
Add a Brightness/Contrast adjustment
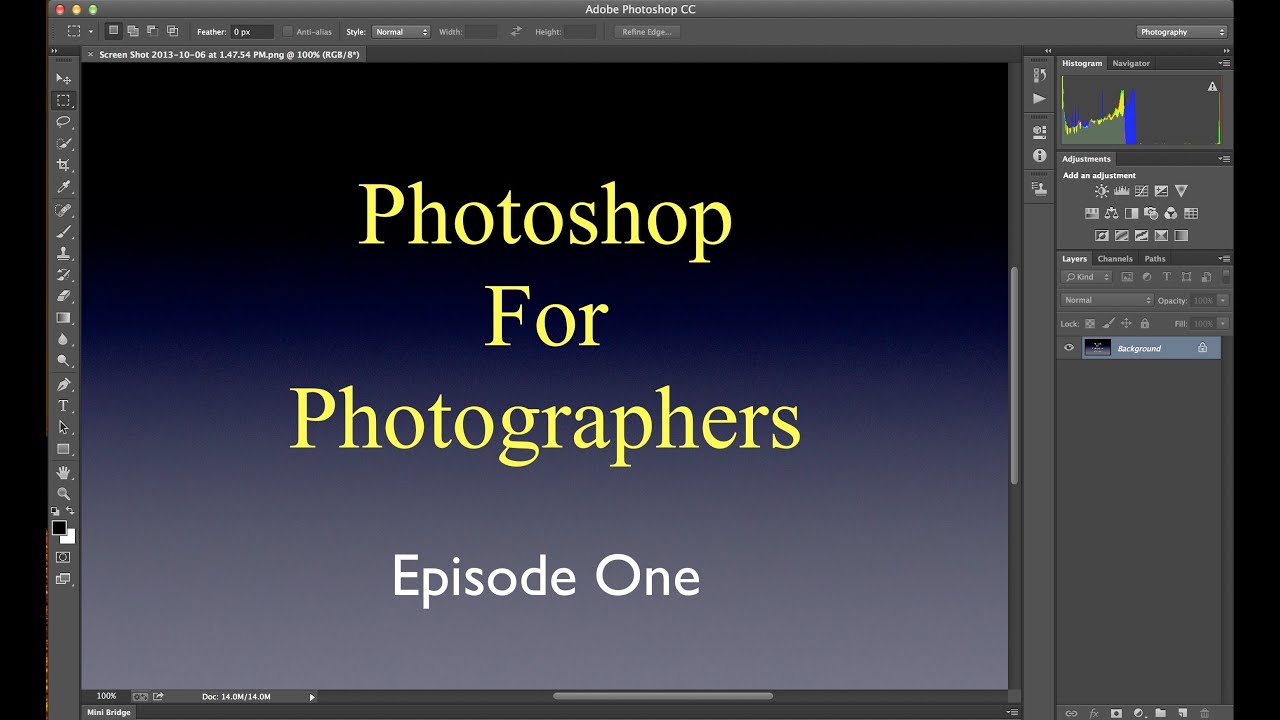coord(1101,191)
